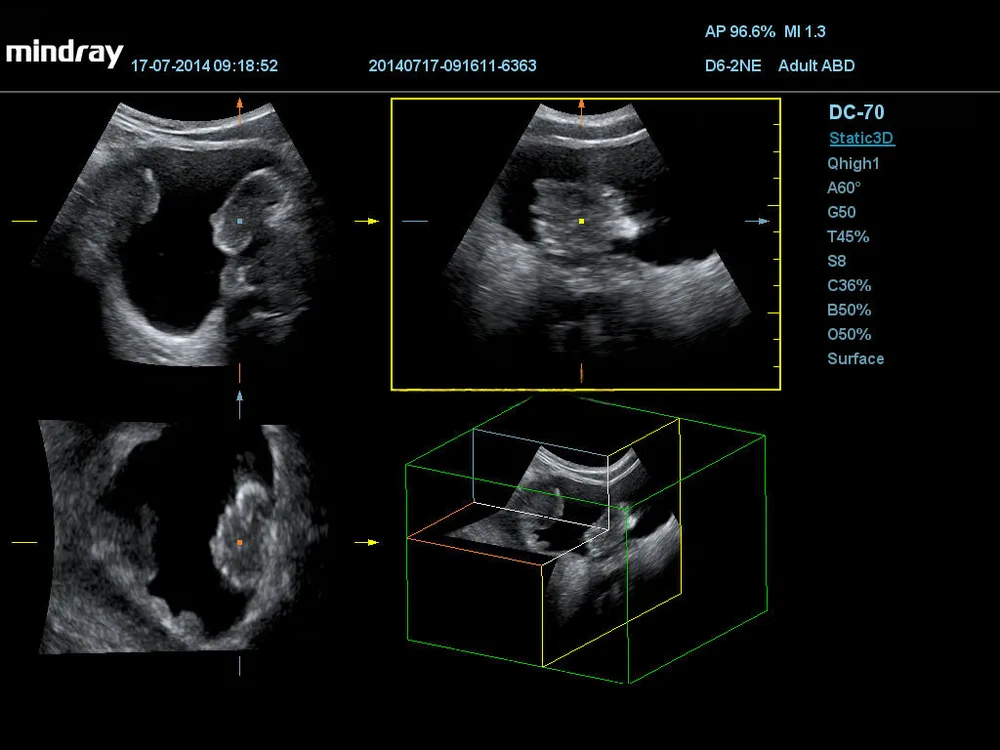Click the blue right arrow in yellow-framed pane
The width and height of the screenshot is (1000, 750).
(758, 221)
